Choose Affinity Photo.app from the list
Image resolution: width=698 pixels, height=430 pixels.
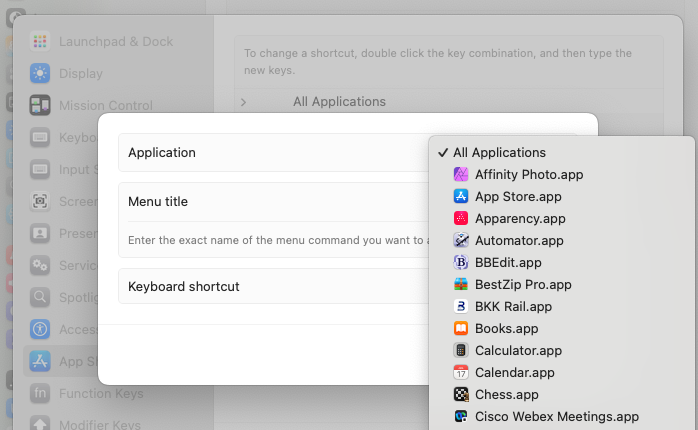point(561,174)
